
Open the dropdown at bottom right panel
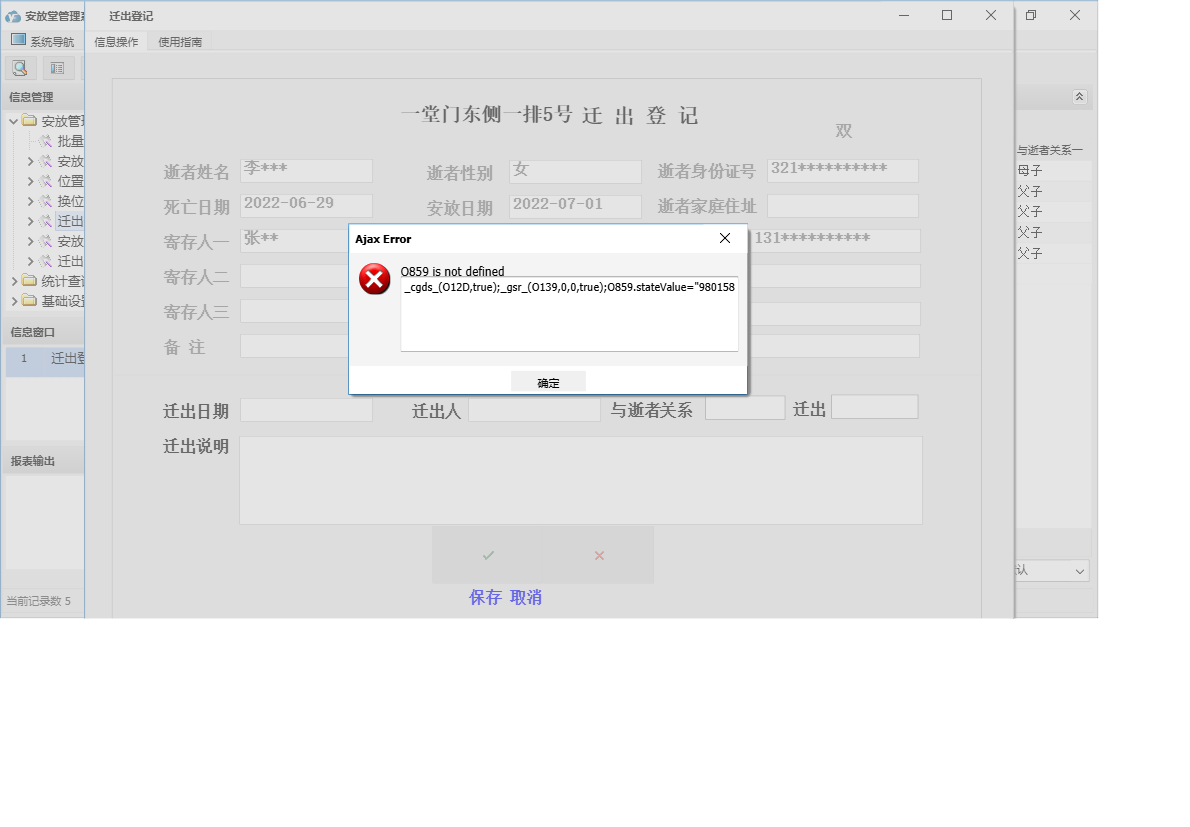tap(1082, 570)
